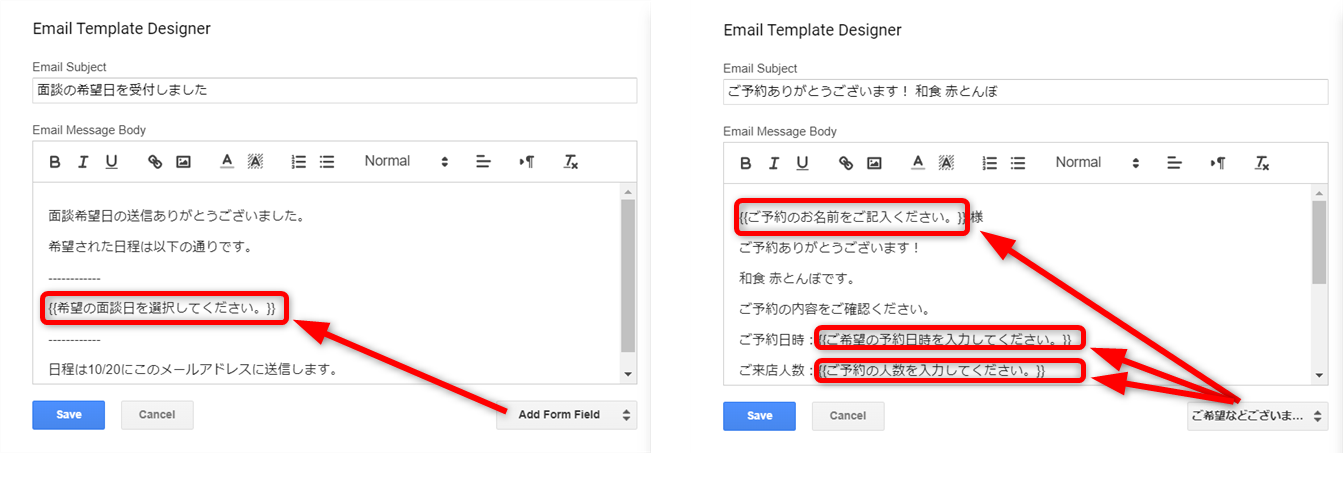This screenshot has width=1344, height=500.
Task: Open the Add Form Field dropdown
Action: click(x=566, y=415)
